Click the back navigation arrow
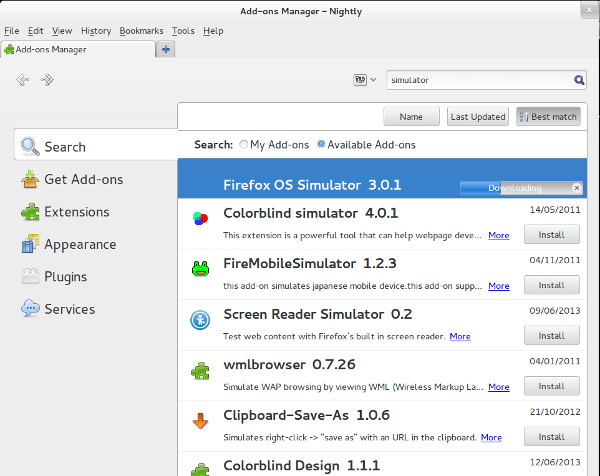Screen dimensions: 600x476 (x=22, y=79)
